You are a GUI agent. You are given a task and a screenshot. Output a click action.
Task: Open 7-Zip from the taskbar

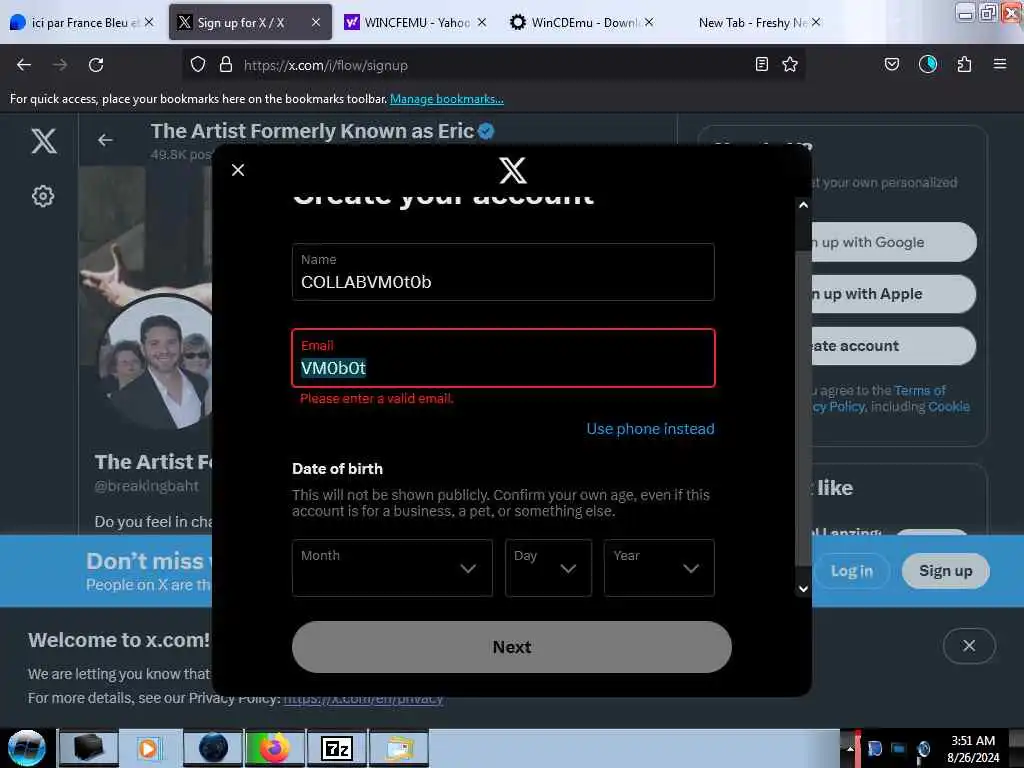337,748
